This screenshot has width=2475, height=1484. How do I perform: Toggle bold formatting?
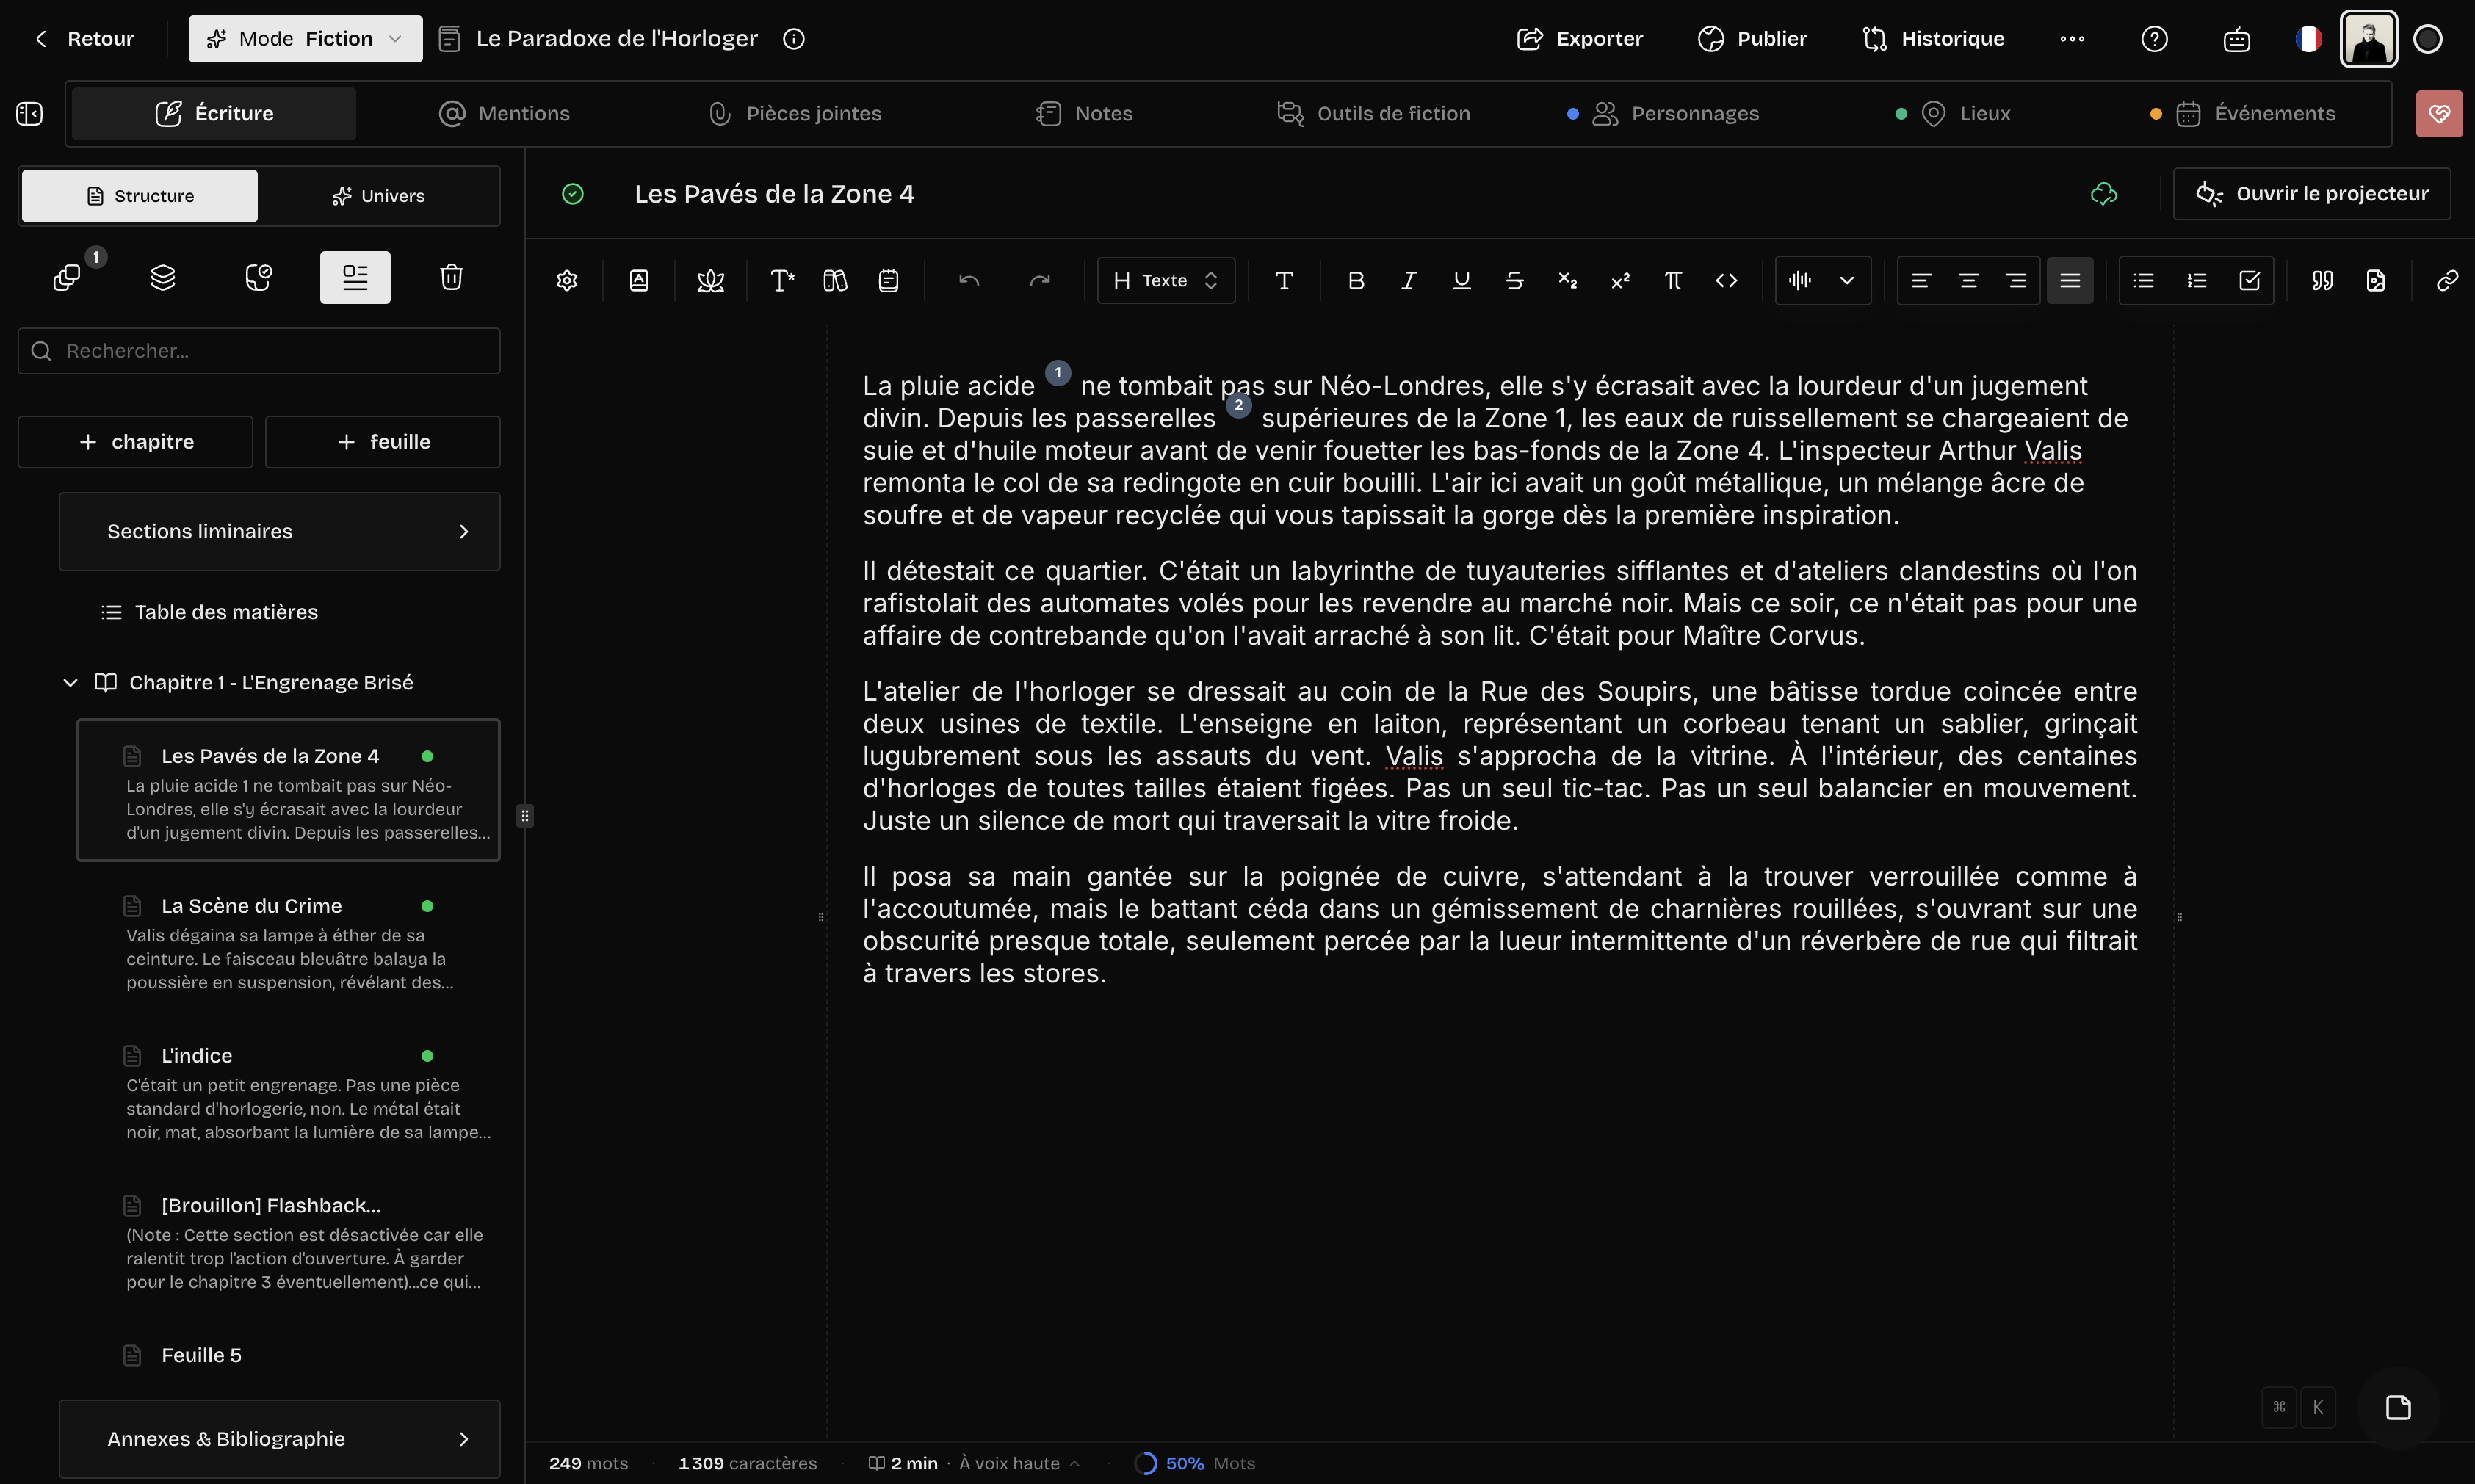pos(1356,280)
